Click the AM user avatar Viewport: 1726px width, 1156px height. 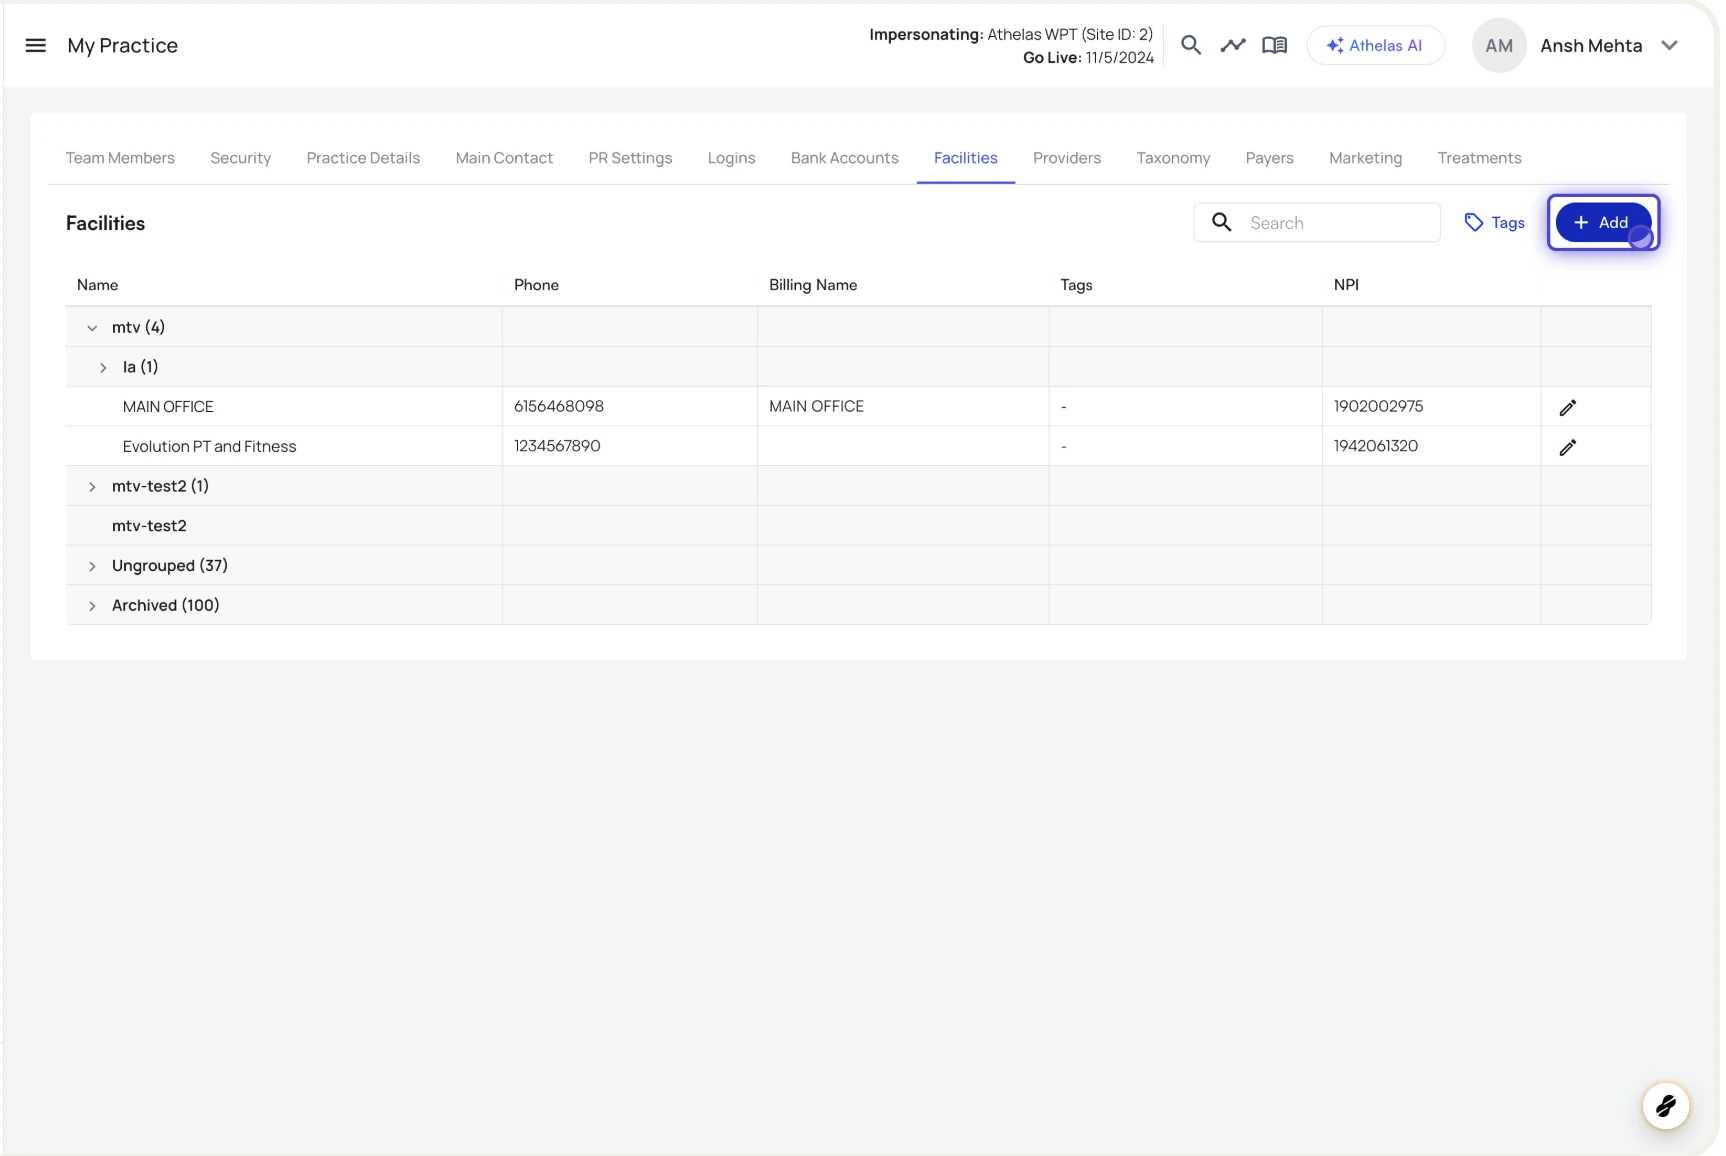(1498, 45)
